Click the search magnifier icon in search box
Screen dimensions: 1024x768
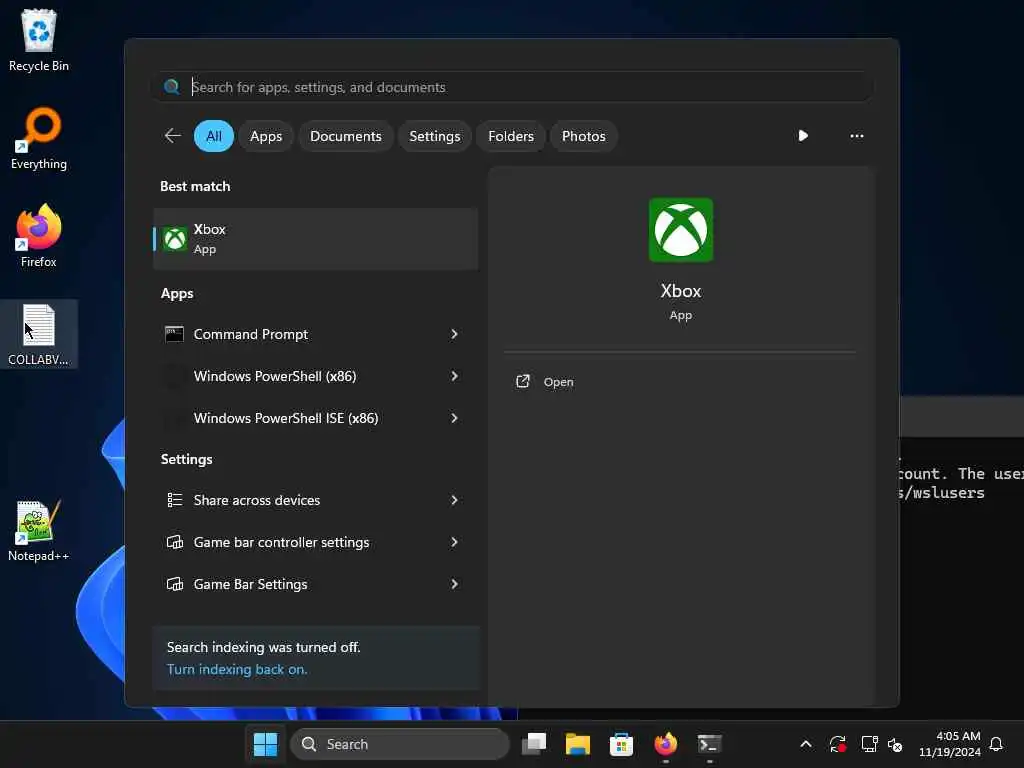172,87
